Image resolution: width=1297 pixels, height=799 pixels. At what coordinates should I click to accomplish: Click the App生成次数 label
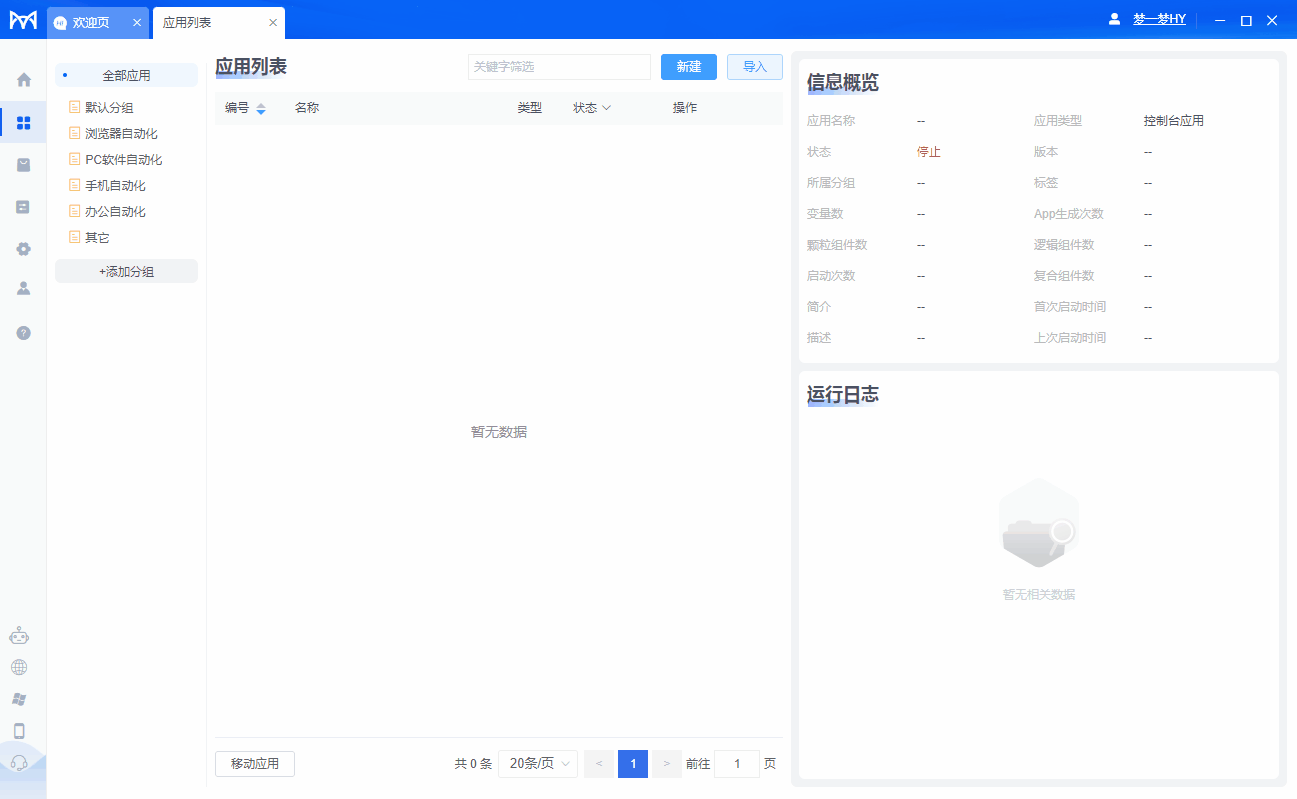click(1069, 214)
